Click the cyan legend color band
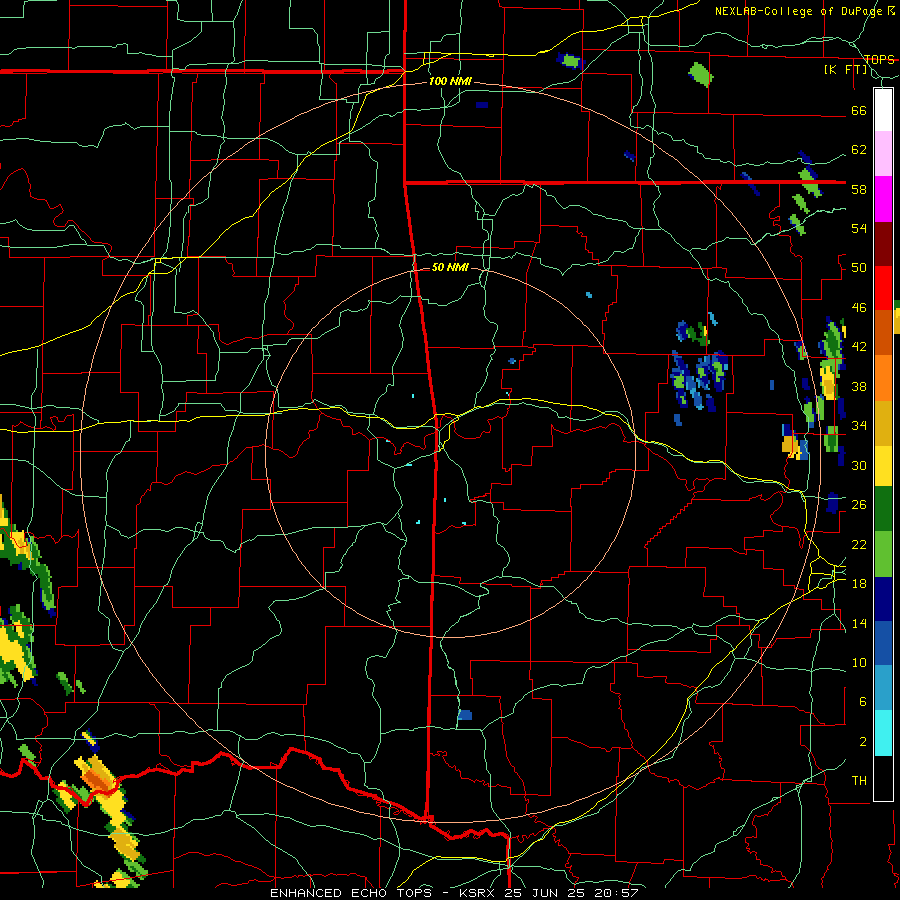Viewport: 900px width, 900px height. 883,733
